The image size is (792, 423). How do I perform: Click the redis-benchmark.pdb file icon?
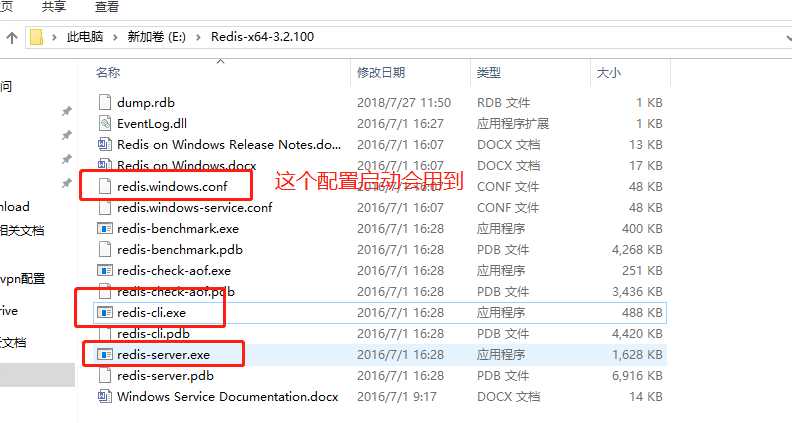click(105, 250)
